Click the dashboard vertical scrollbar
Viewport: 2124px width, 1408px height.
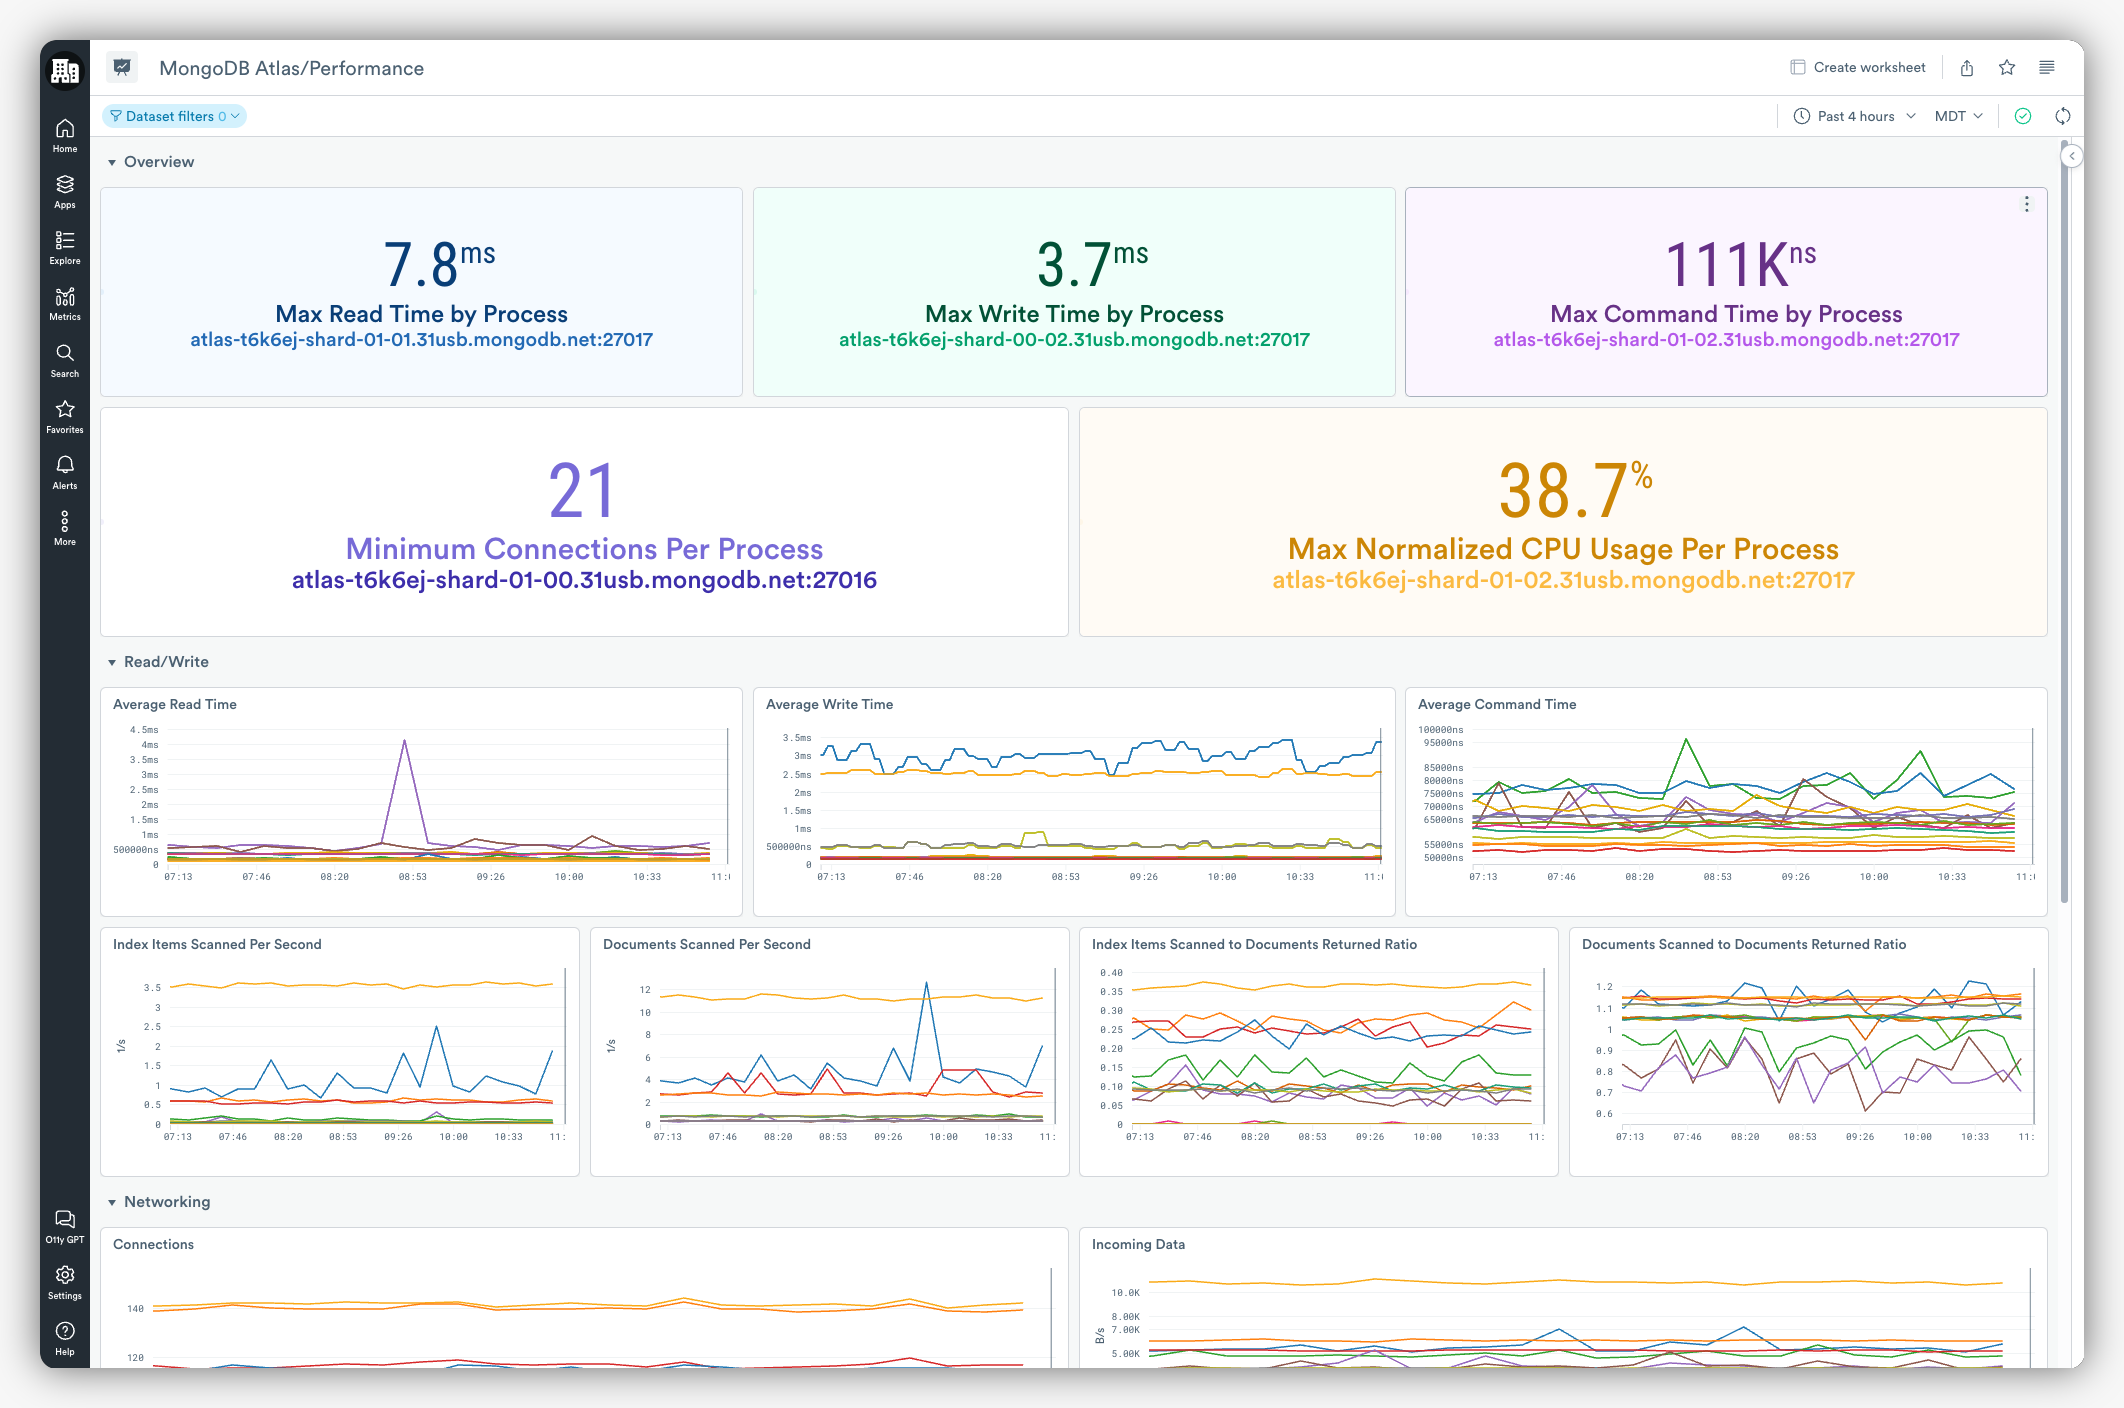coord(2065,520)
